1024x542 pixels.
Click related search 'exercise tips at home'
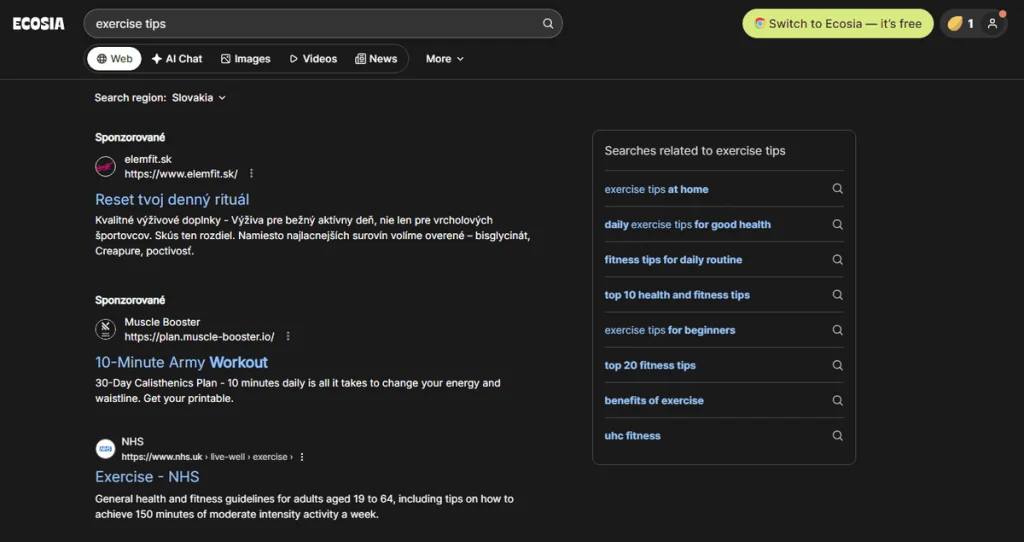[x=656, y=189]
